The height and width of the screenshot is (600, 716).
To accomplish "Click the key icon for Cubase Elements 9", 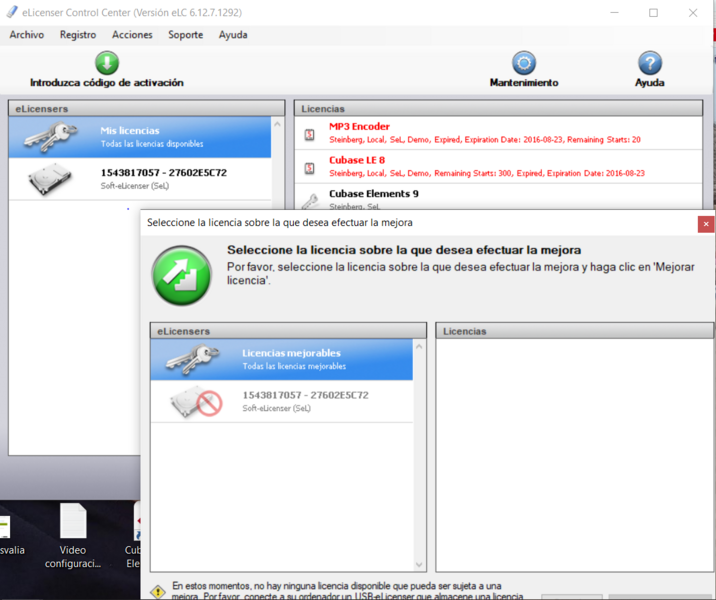I will (x=310, y=201).
